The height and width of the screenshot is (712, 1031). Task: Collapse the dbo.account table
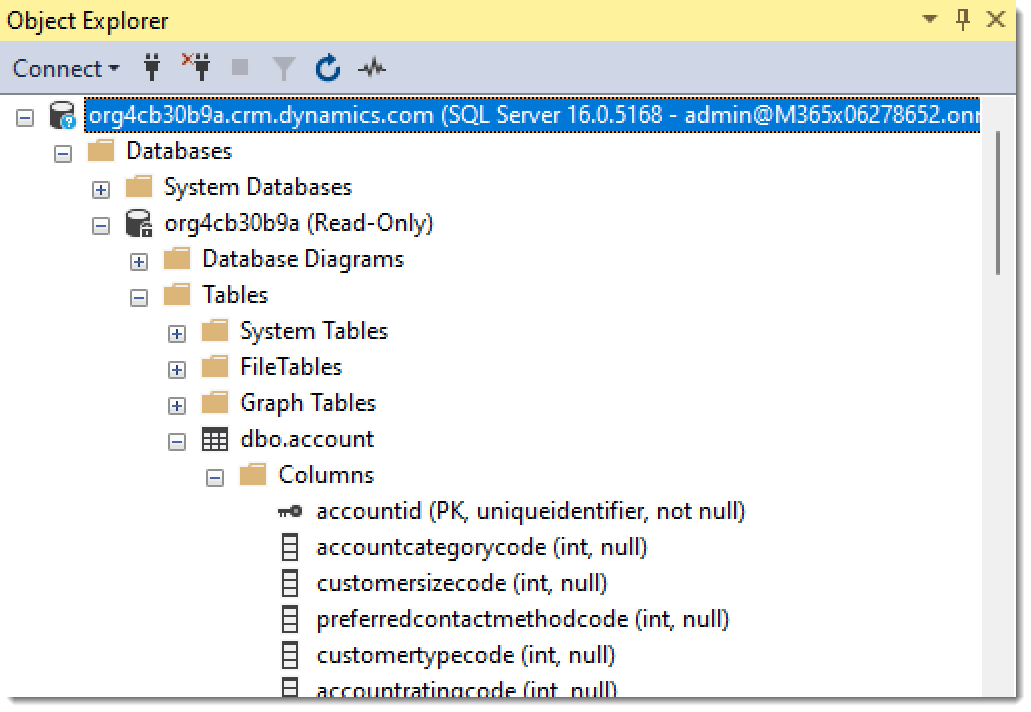[x=177, y=442]
